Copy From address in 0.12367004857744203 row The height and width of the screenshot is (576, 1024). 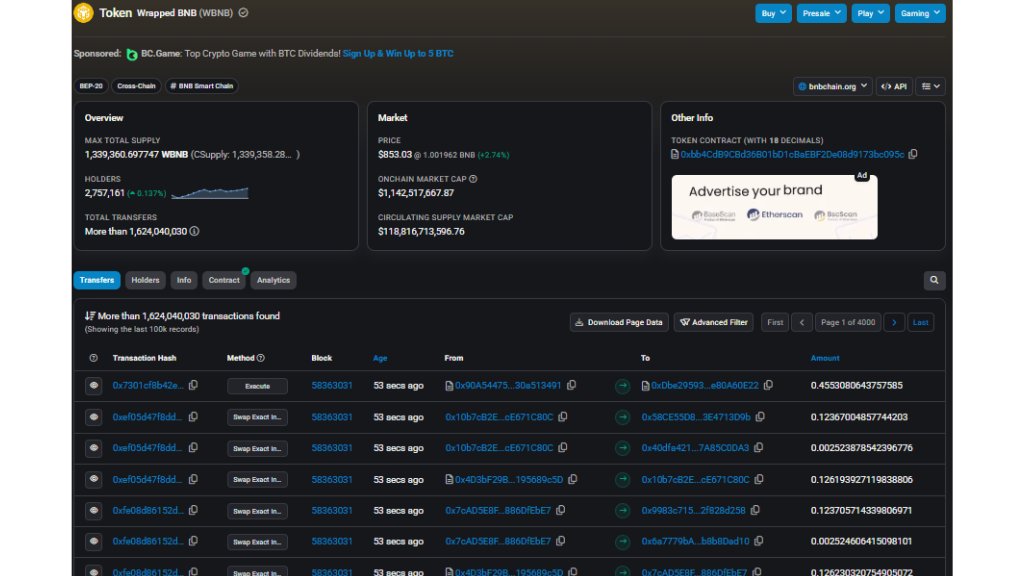click(x=563, y=417)
